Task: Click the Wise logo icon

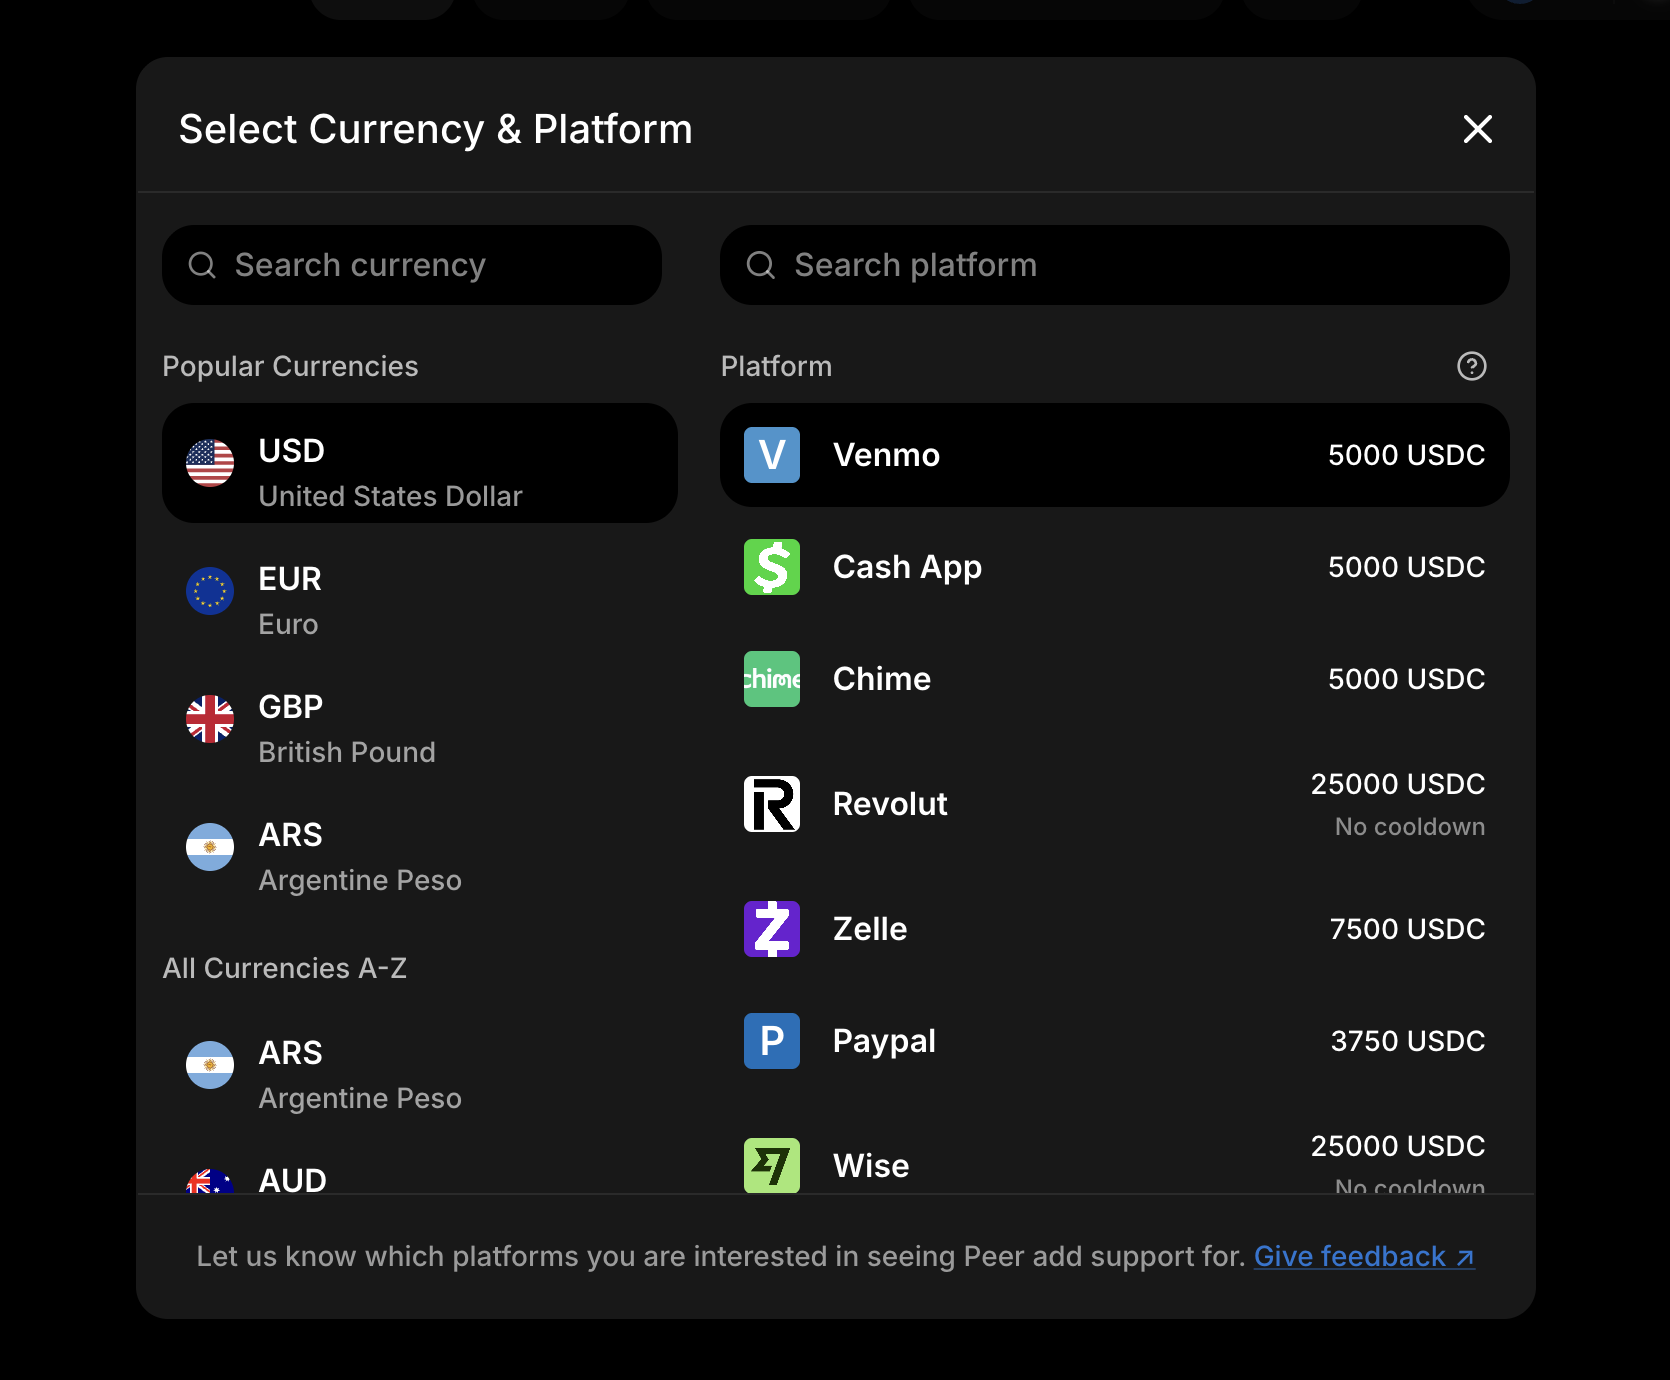Action: pyautogui.click(x=771, y=1165)
